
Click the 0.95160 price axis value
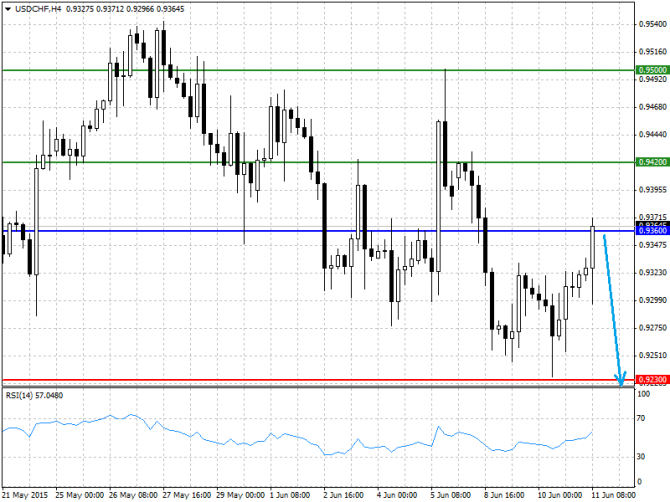click(653, 52)
